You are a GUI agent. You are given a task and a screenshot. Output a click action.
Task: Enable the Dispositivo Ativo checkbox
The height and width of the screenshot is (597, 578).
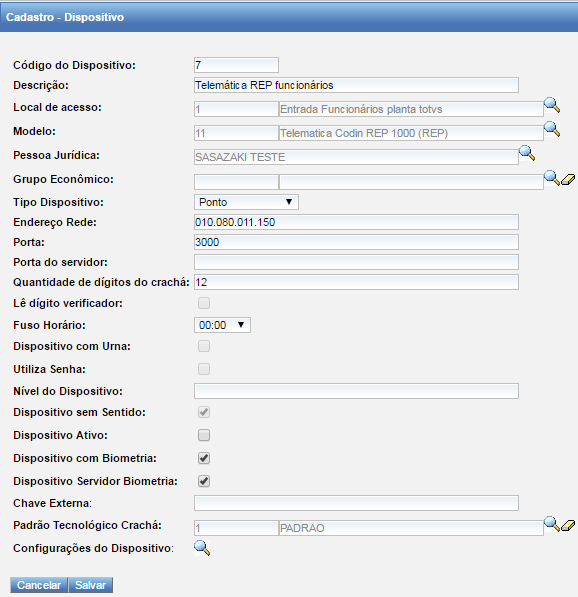[x=204, y=435]
